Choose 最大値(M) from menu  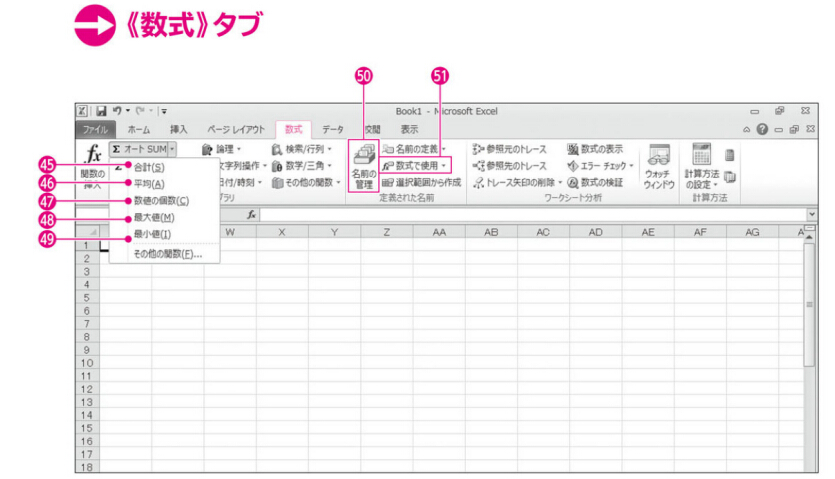point(165,217)
